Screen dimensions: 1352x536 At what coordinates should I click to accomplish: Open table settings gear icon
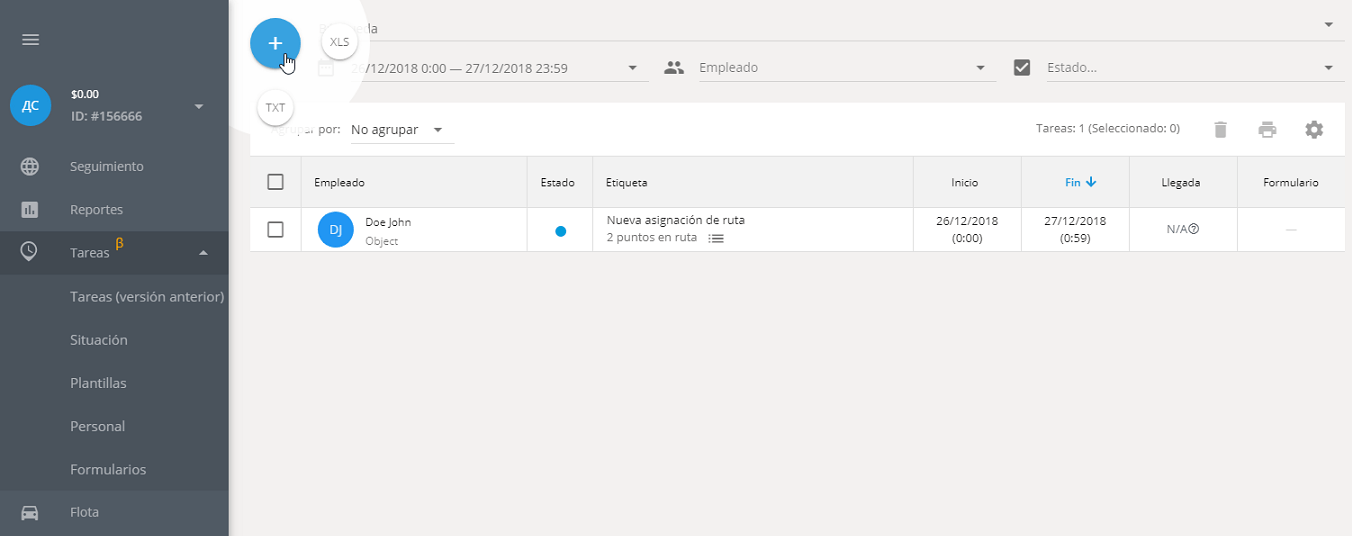[1314, 129]
